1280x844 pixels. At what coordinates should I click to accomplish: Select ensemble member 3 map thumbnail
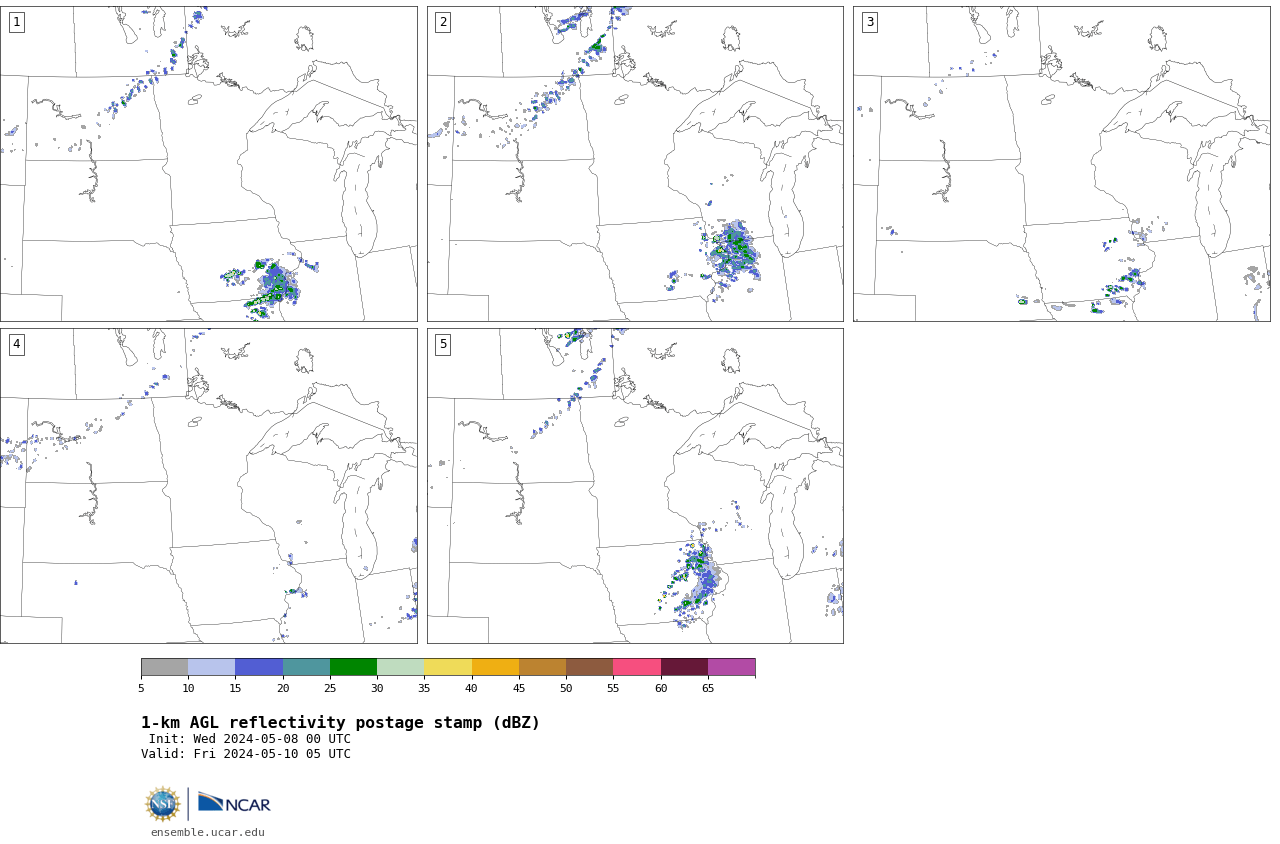[1061, 164]
